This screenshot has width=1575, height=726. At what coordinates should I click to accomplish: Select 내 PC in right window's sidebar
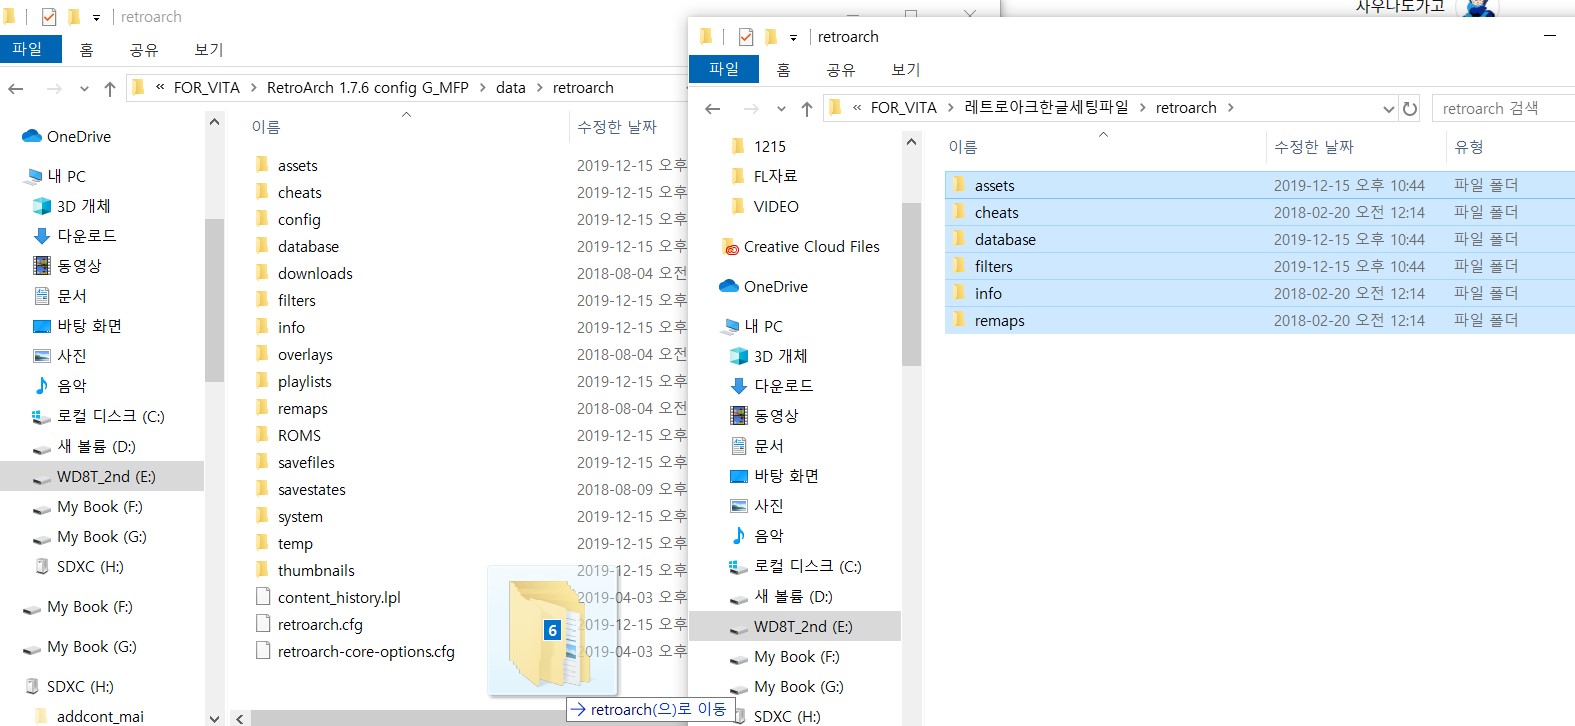pos(763,326)
